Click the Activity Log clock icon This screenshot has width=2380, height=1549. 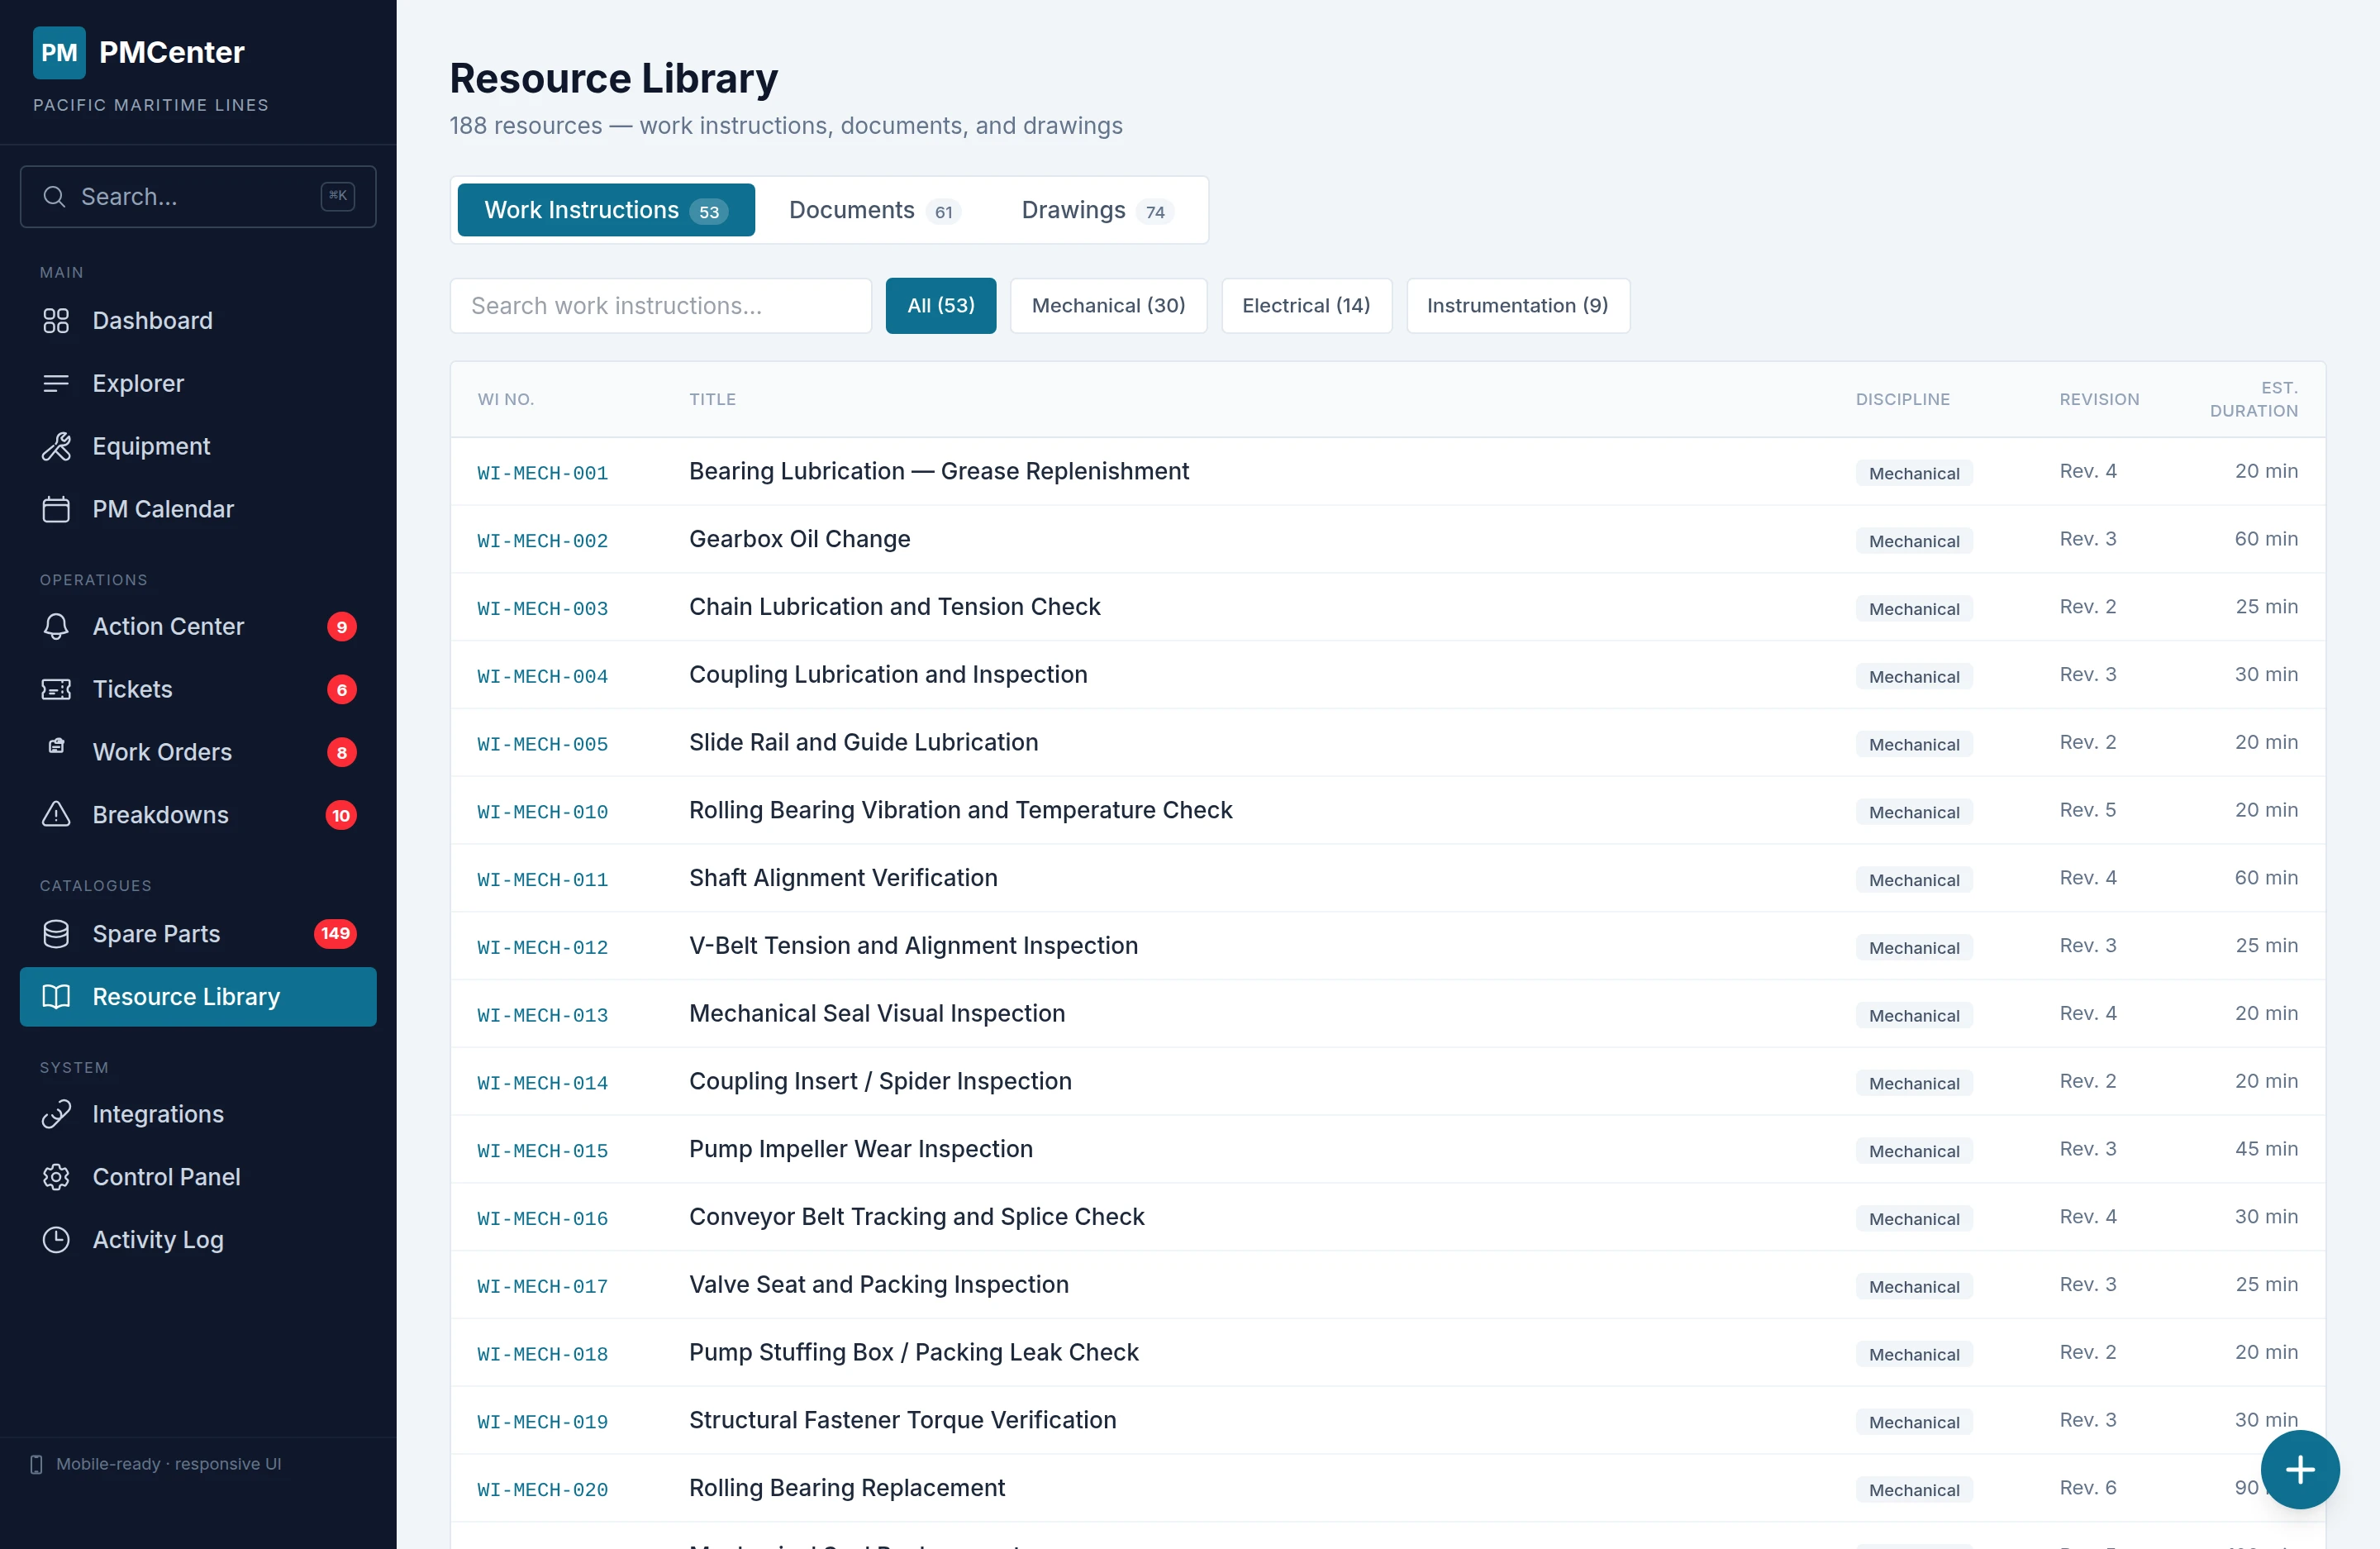click(56, 1240)
